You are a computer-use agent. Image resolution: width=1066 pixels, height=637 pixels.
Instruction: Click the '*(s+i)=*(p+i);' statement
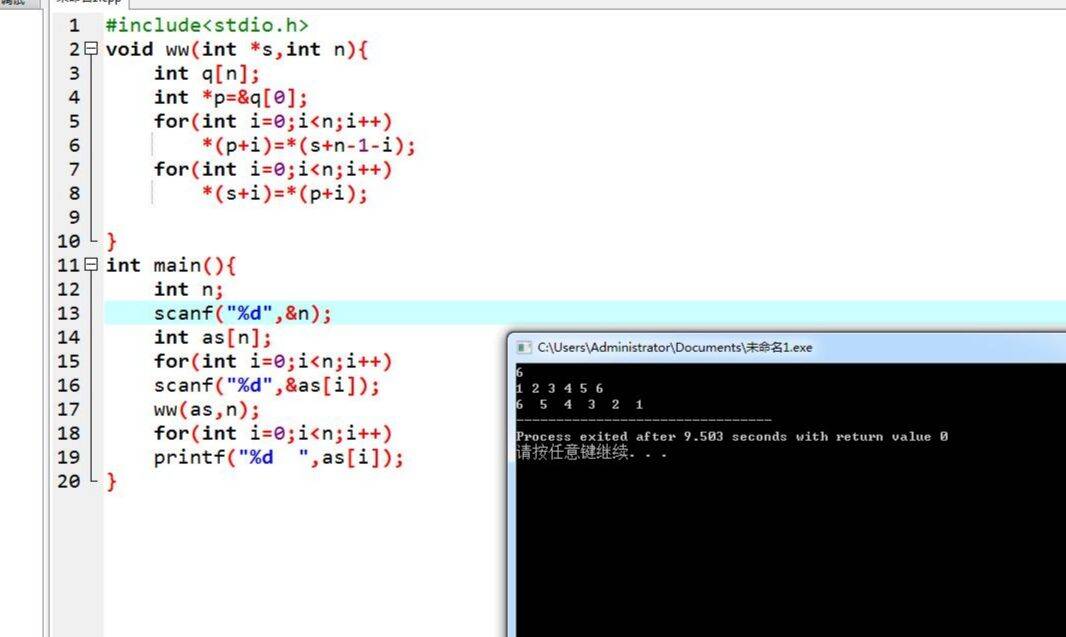284,193
